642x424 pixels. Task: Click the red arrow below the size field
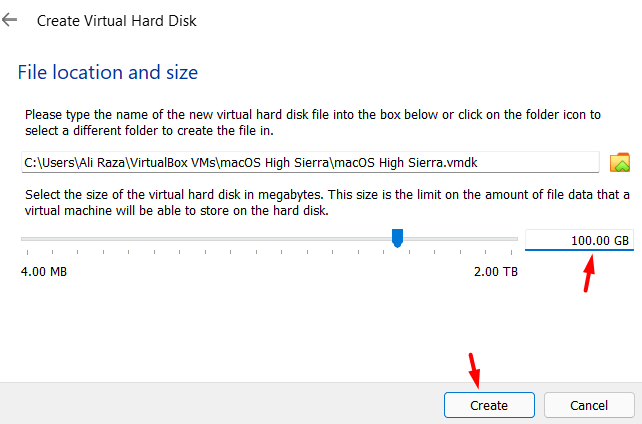(x=592, y=270)
